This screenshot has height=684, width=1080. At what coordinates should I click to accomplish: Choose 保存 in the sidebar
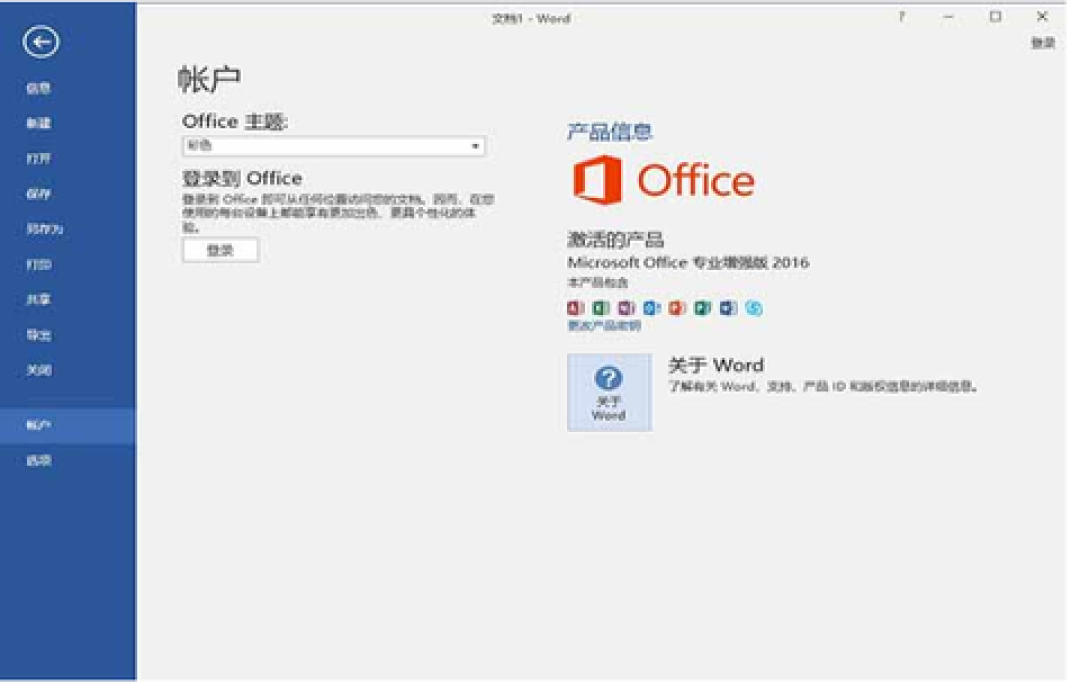(39, 194)
